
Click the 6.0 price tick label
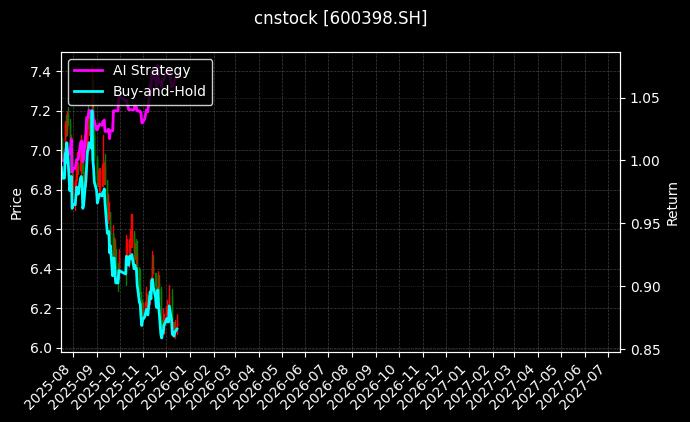point(40,348)
